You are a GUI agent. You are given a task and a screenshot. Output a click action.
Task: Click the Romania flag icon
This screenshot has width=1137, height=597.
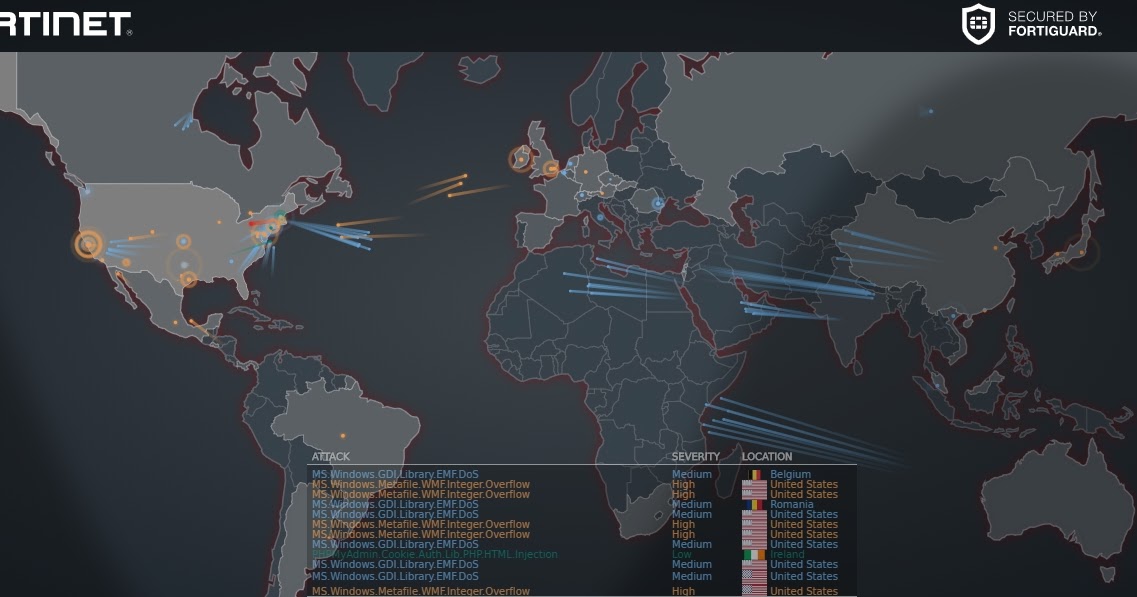pos(754,504)
